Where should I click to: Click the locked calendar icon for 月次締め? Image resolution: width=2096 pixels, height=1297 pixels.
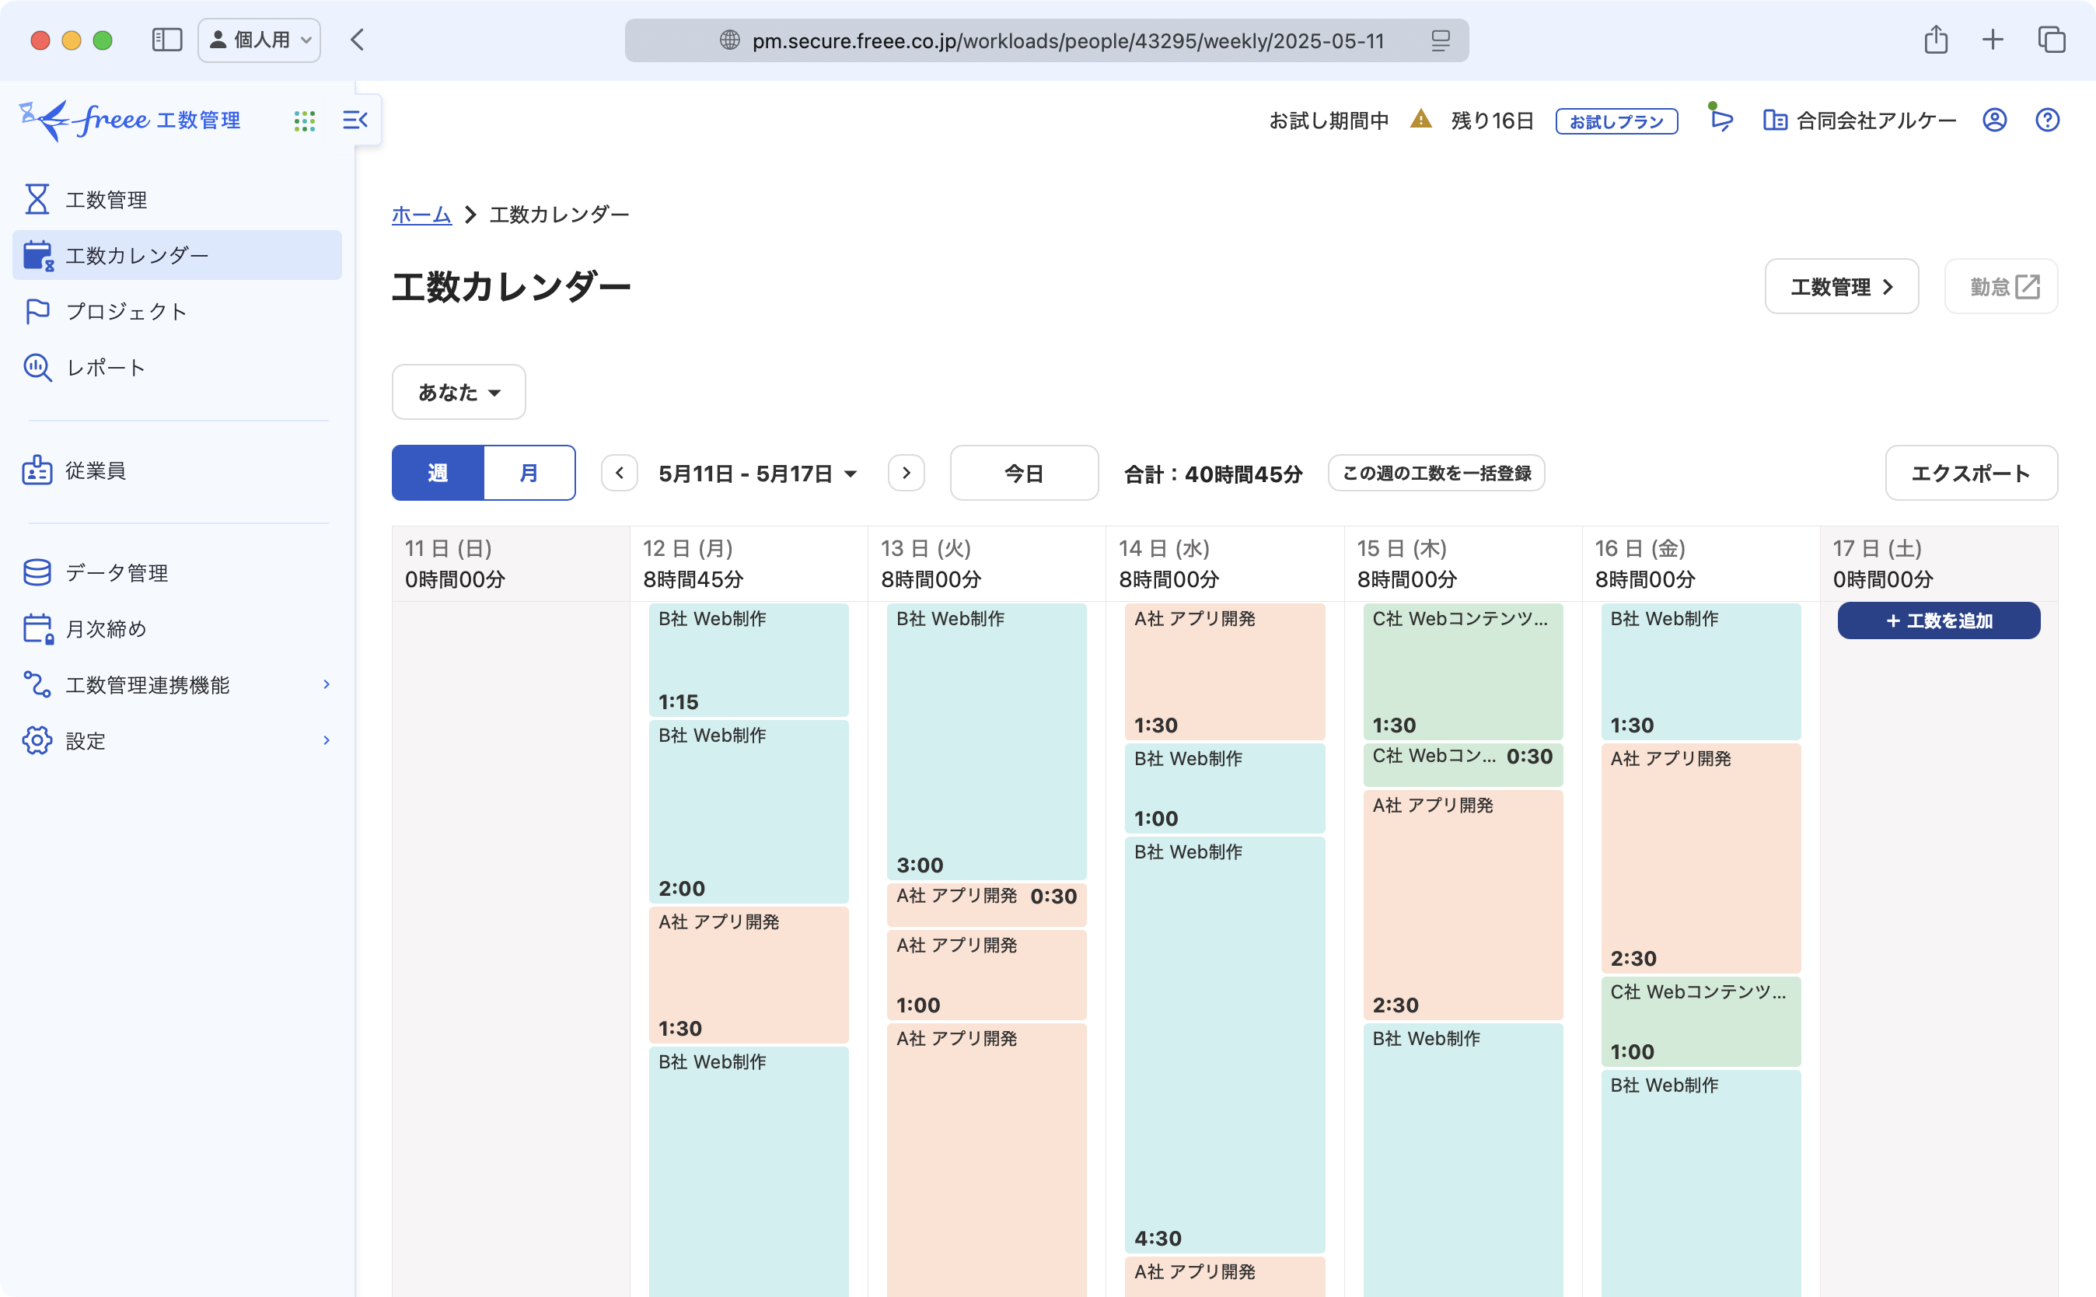coord(38,628)
